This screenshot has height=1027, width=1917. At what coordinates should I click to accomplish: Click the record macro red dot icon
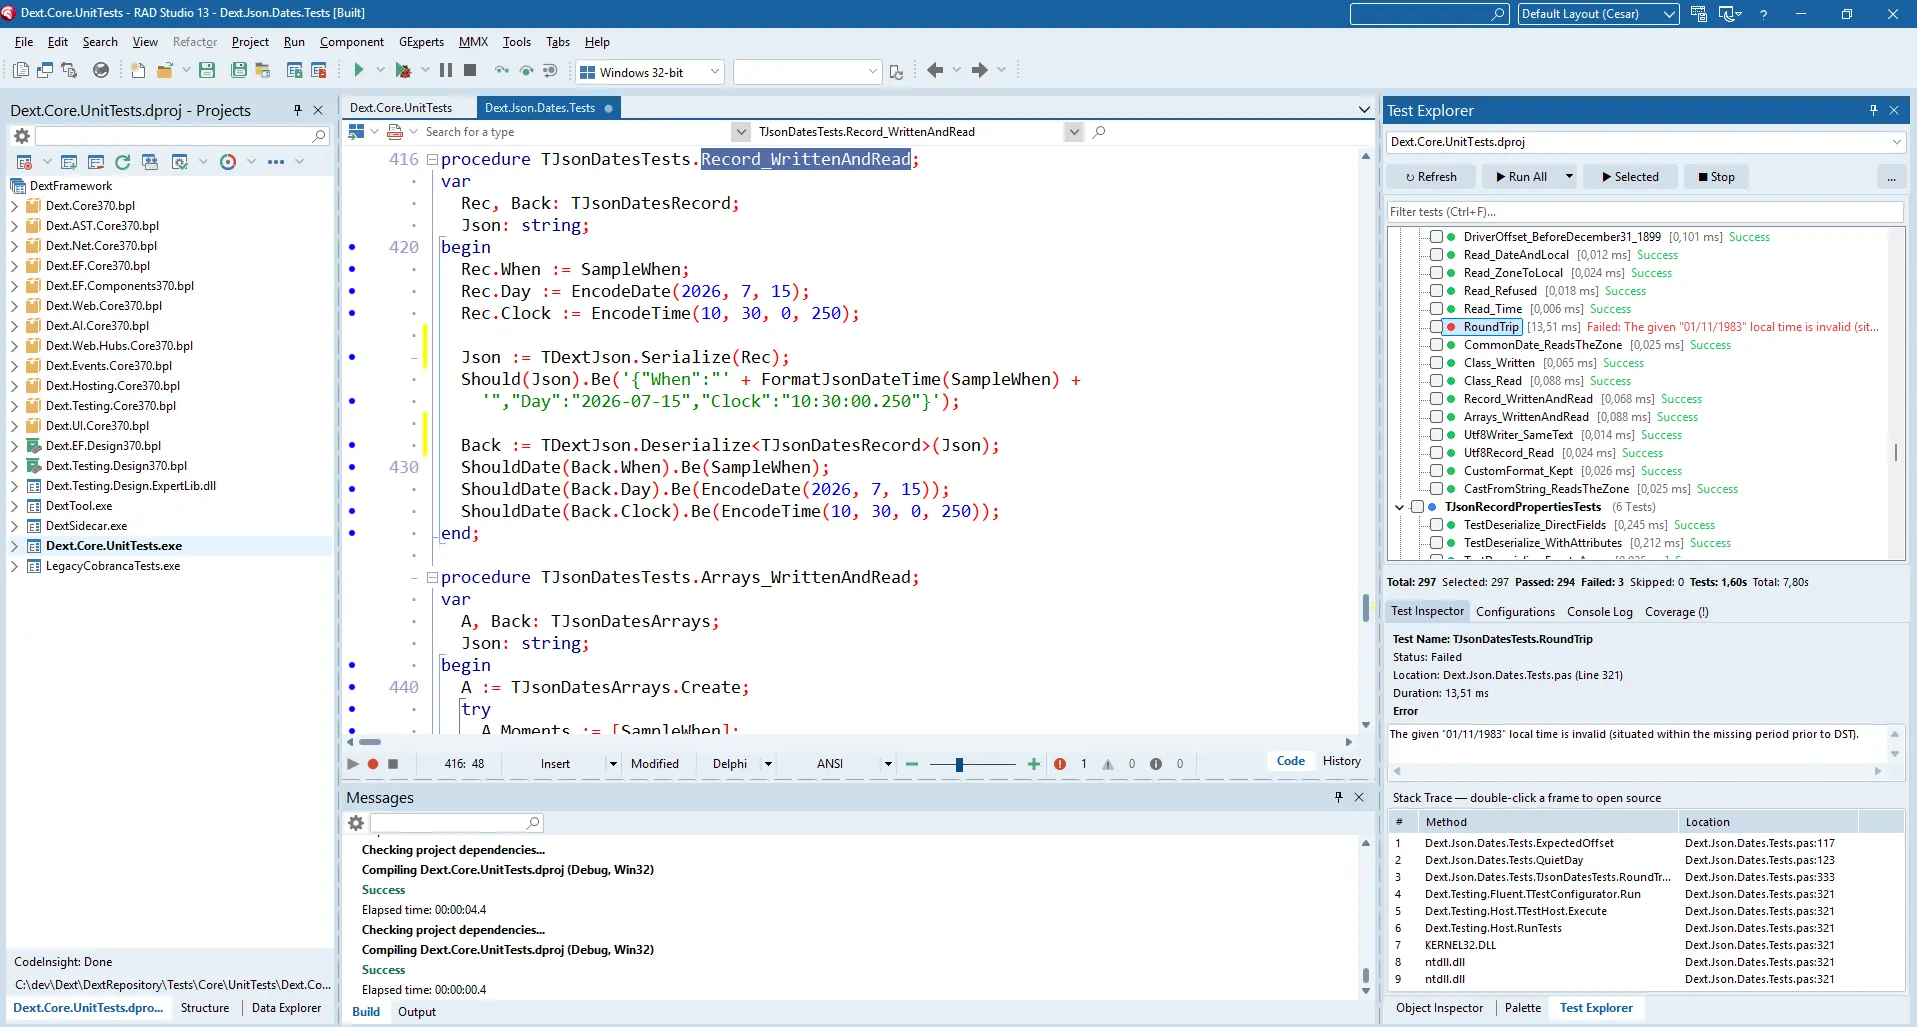coord(373,764)
